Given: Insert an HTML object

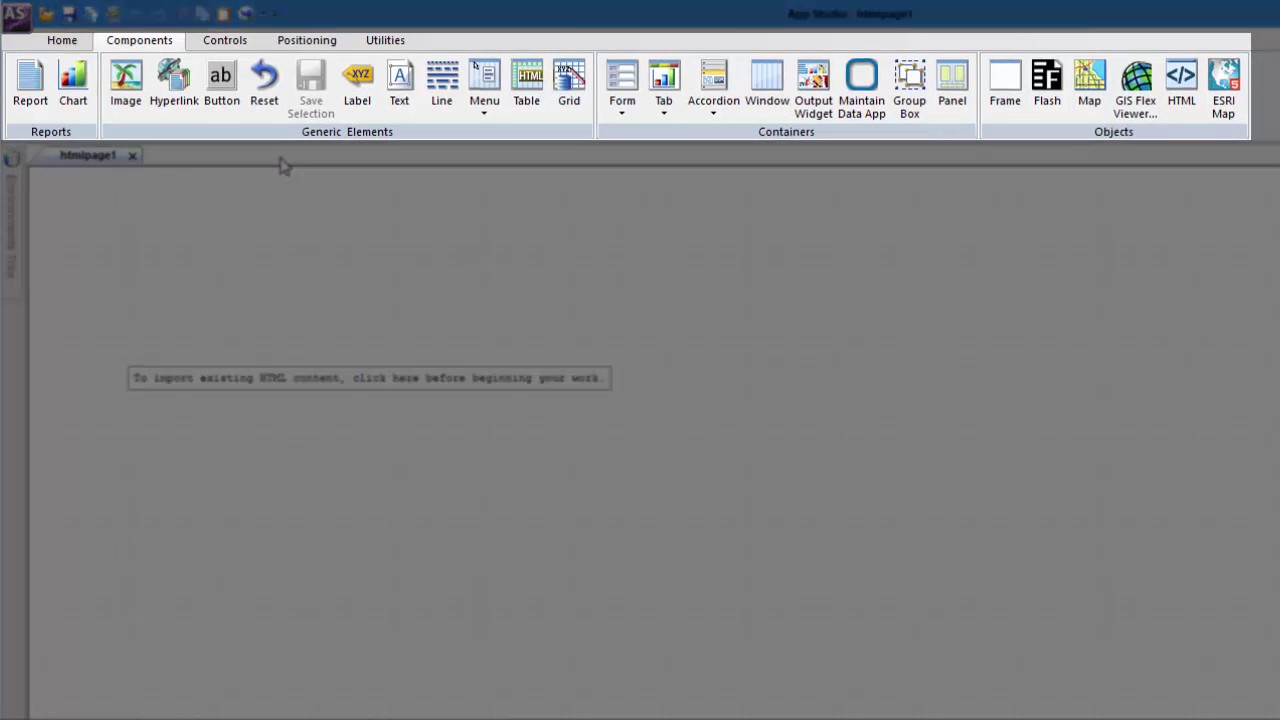Looking at the screenshot, I should pos(1181,84).
